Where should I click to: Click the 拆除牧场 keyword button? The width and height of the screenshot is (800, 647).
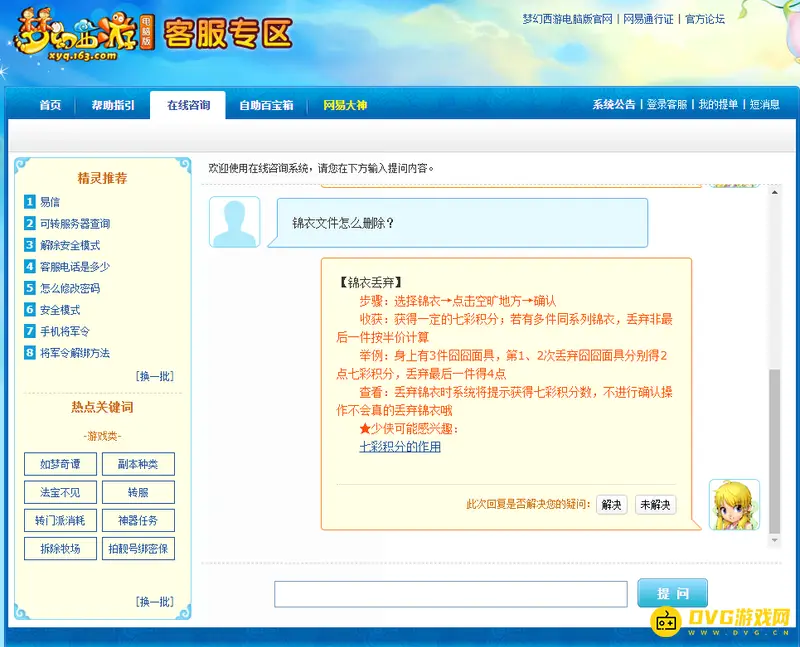point(60,549)
